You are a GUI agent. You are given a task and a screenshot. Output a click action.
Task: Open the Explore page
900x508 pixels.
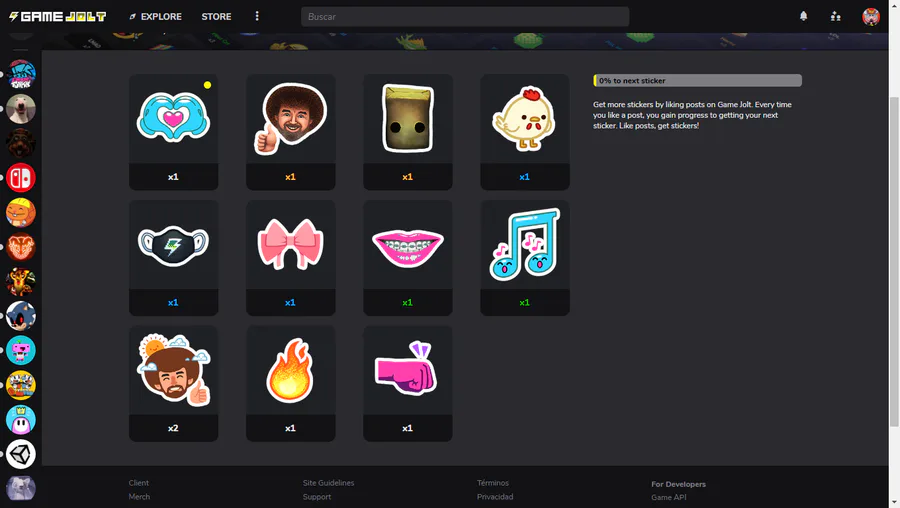156,17
